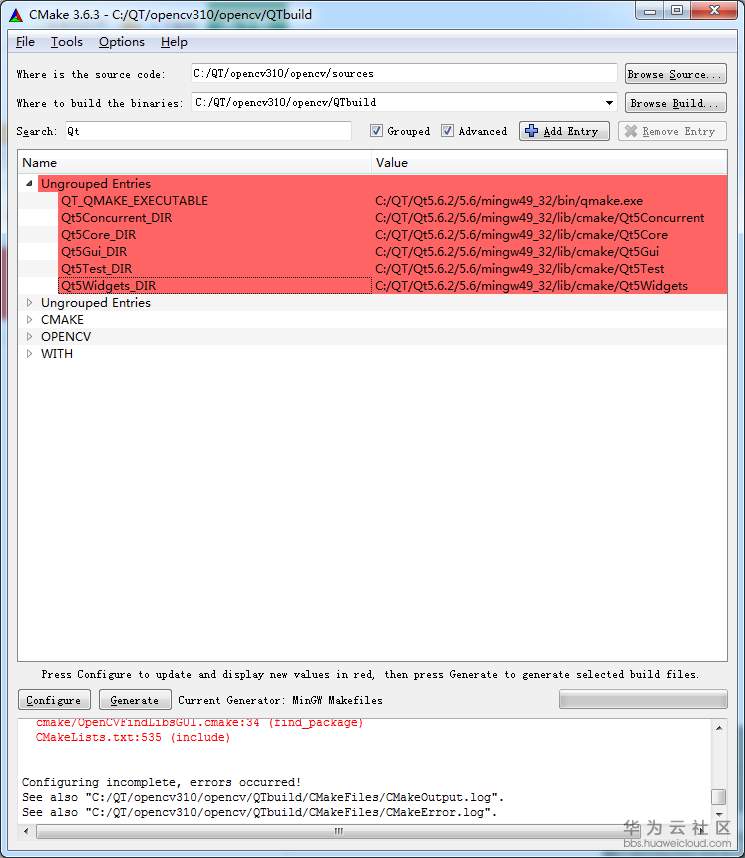
Task: Click the Current Generator: MinGW Makefiles label
Action: pos(280,700)
